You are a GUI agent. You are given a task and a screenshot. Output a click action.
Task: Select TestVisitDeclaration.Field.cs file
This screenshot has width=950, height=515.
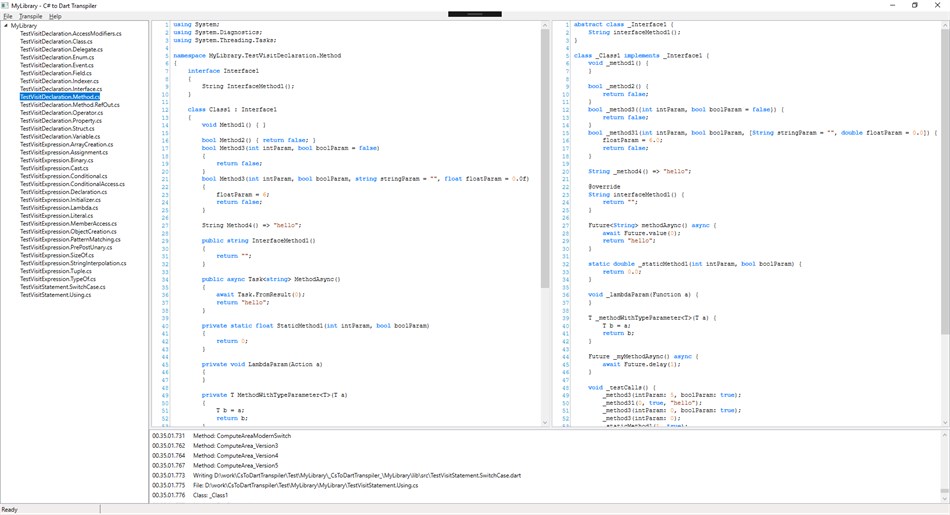click(56, 73)
